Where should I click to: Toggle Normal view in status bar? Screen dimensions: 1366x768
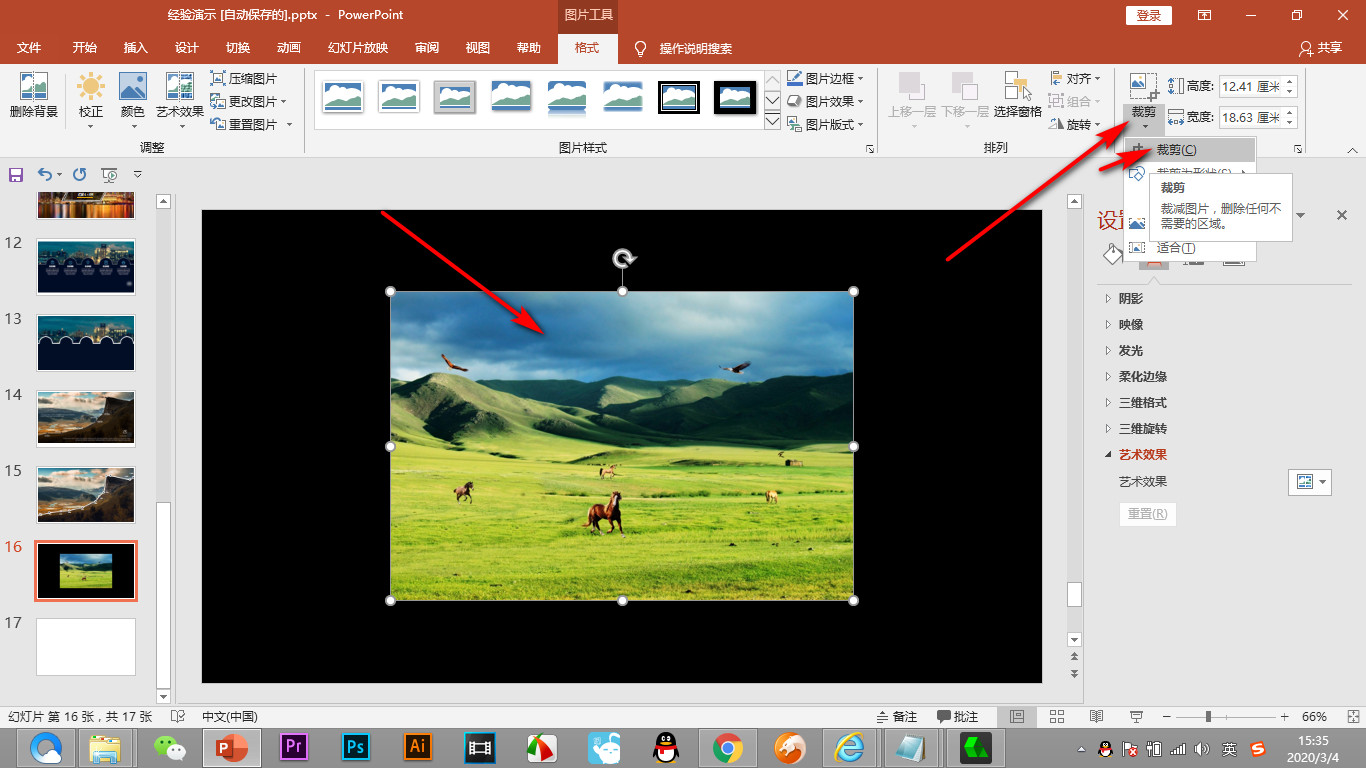coord(1016,717)
